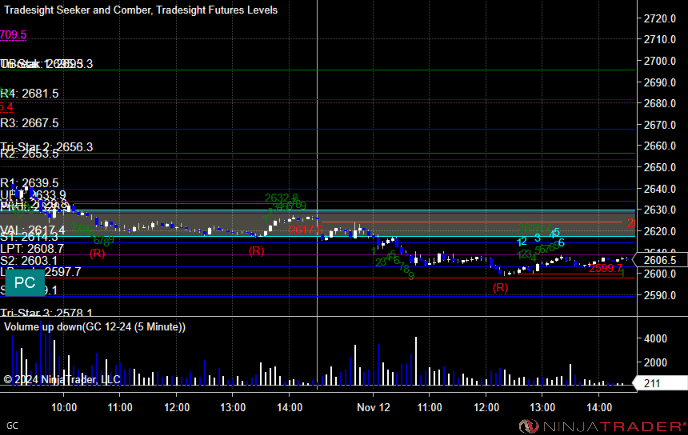The height and width of the screenshot is (435, 688).
Task: Select the volume marker showing 211
Action: pos(660,383)
